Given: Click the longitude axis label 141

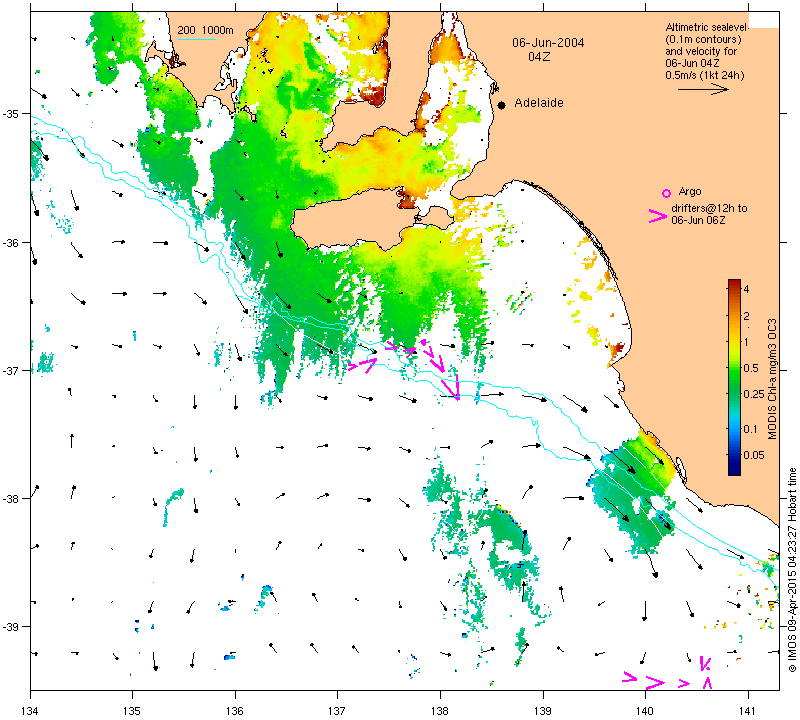Looking at the screenshot, I should click(748, 710).
